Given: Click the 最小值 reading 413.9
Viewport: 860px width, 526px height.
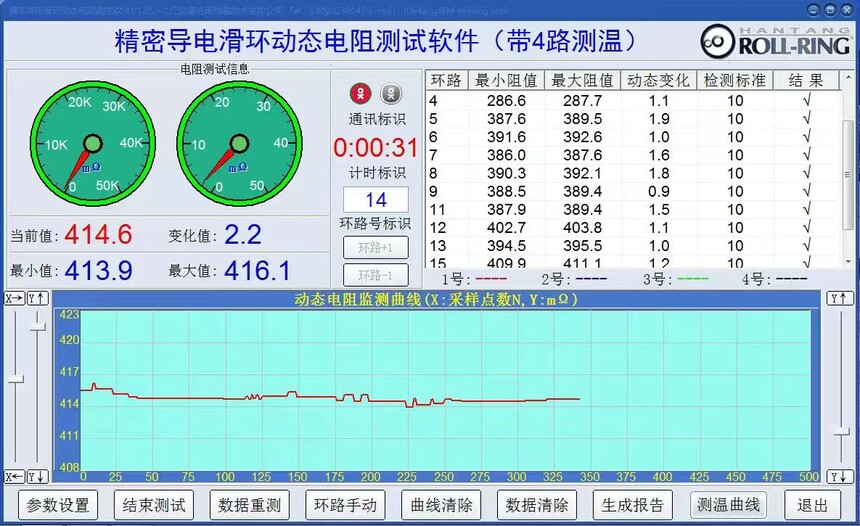Looking at the screenshot, I should (x=98, y=270).
